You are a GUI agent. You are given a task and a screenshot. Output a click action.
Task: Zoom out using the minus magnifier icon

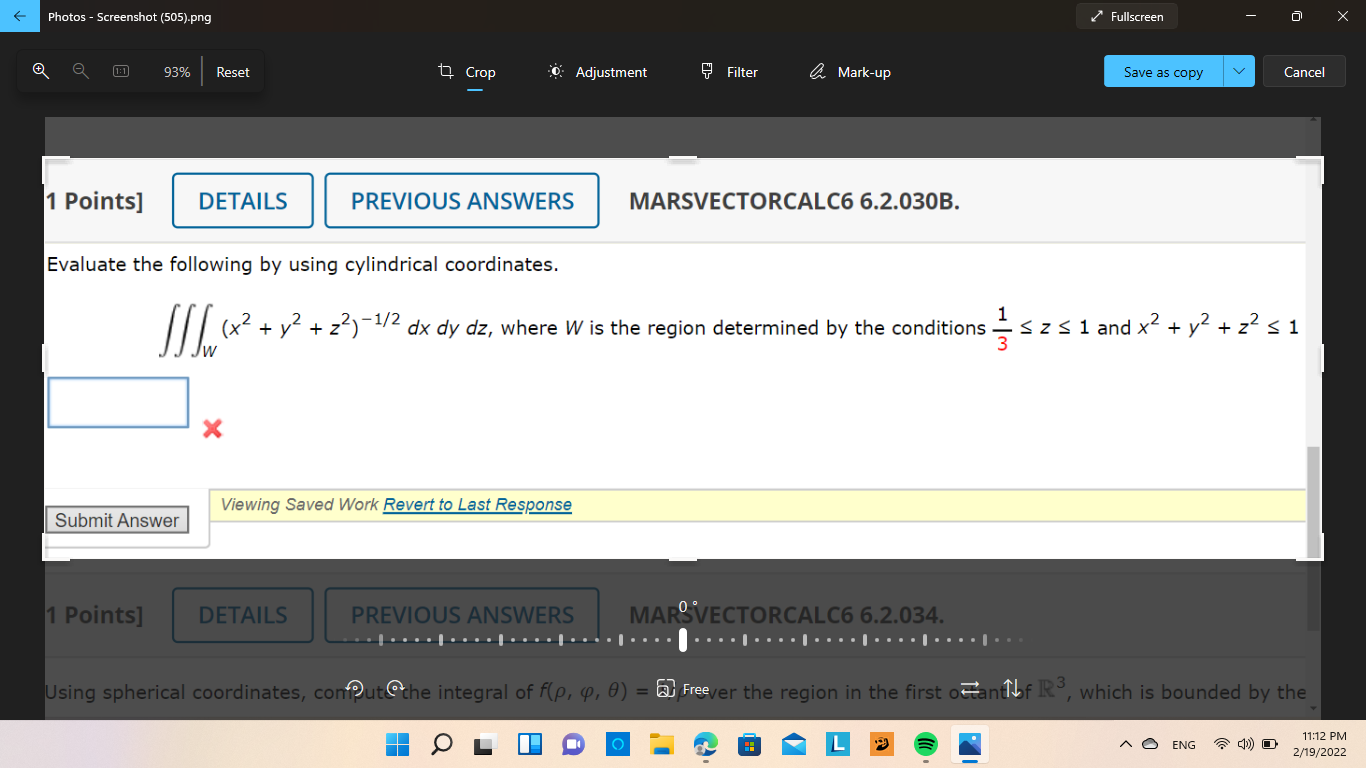[79, 71]
